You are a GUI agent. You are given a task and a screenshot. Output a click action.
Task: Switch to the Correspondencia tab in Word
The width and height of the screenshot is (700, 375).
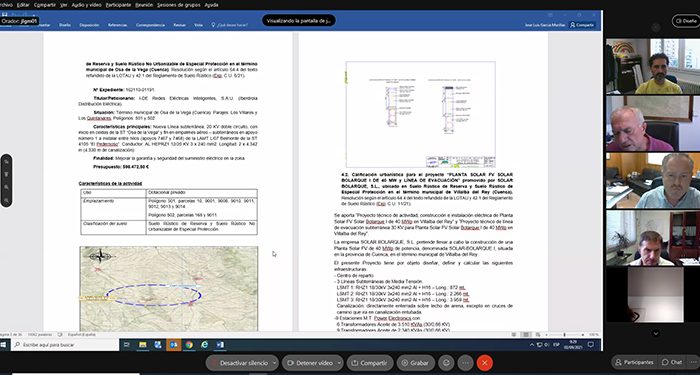(150, 25)
